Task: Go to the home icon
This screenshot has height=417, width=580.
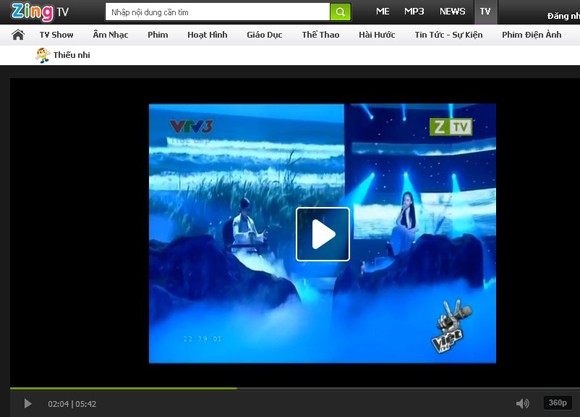Action: click(18, 35)
